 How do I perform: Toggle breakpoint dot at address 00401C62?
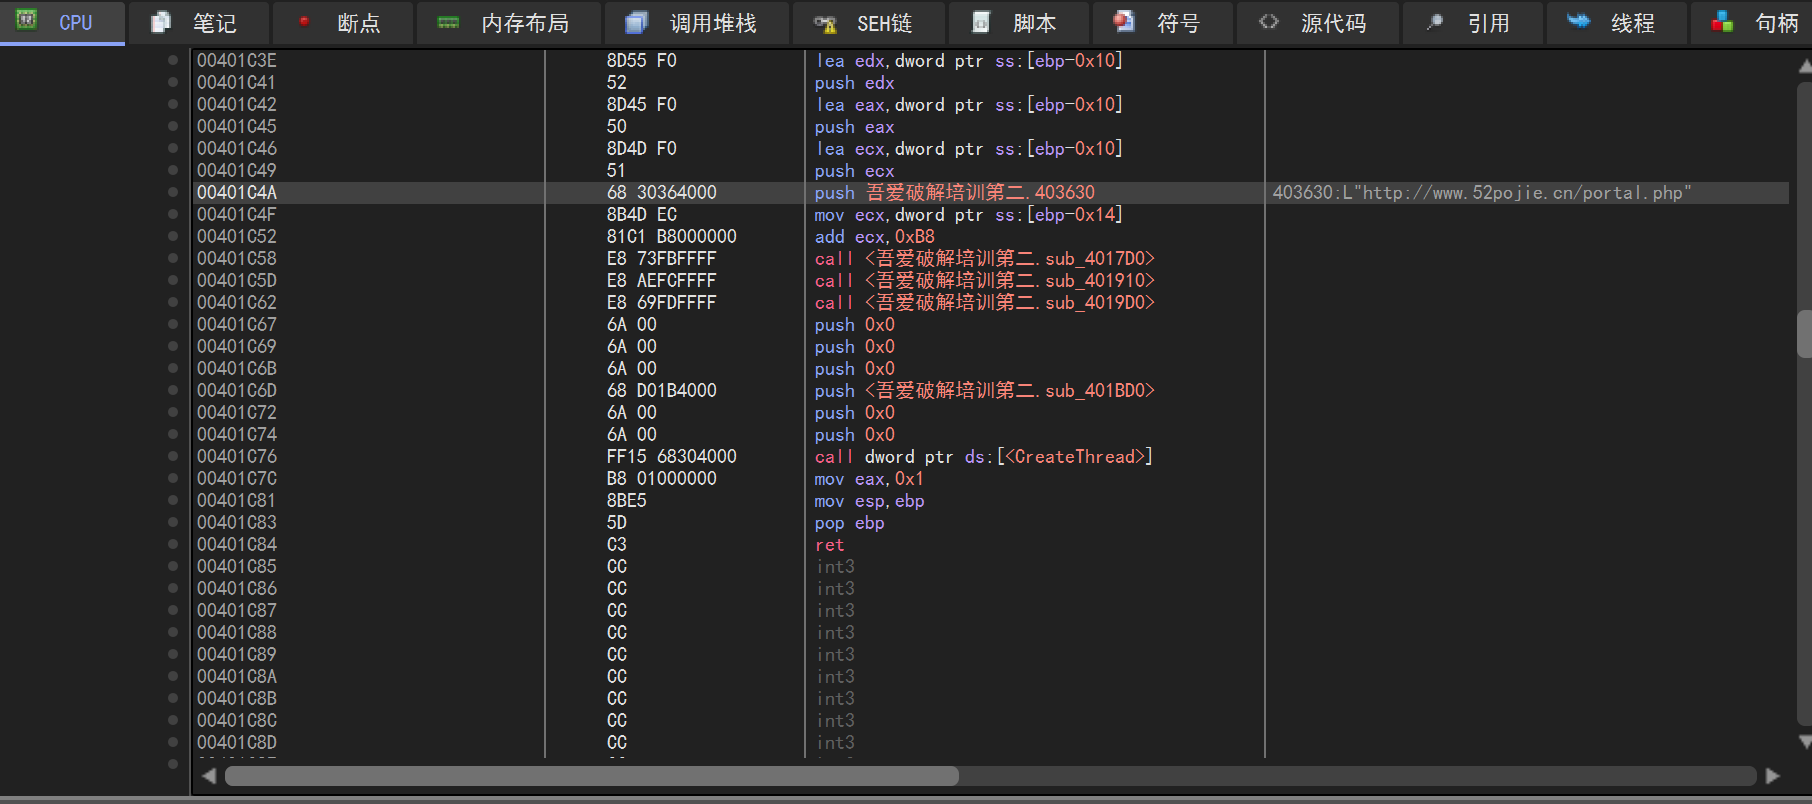point(173,303)
